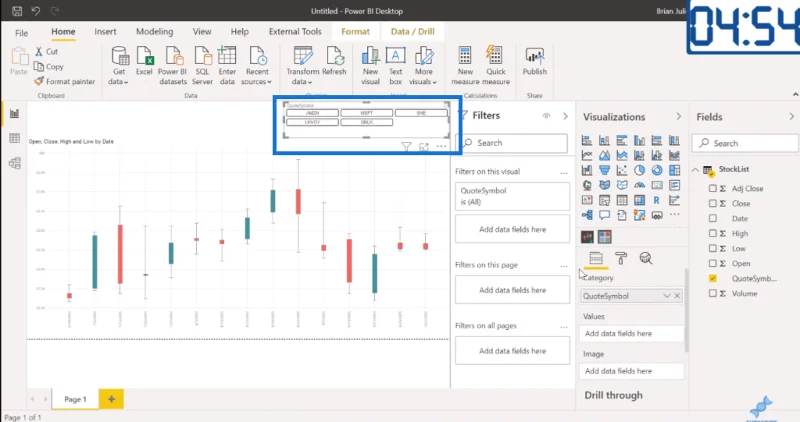Select the Funnel visualization icon

(605, 170)
